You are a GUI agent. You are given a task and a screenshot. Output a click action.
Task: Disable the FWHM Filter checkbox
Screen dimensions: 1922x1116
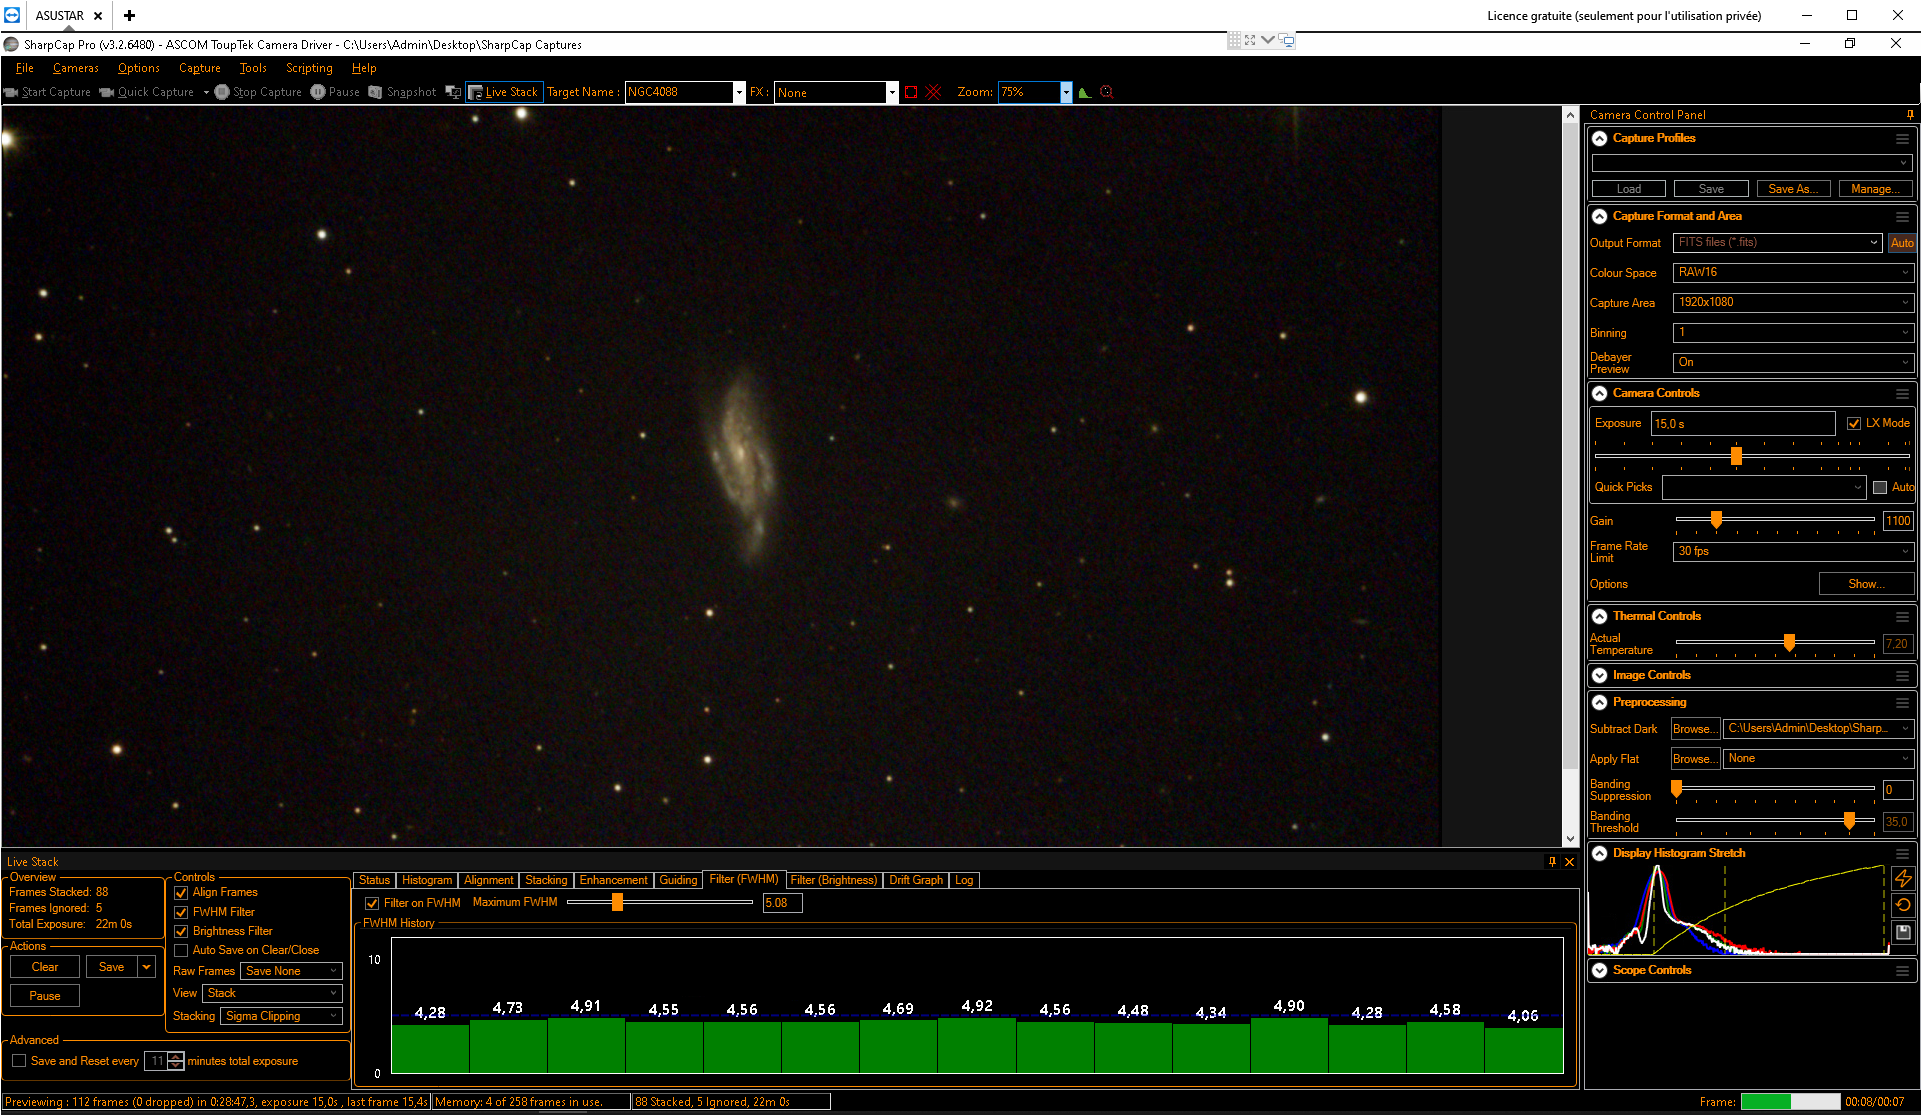pyautogui.click(x=181, y=912)
